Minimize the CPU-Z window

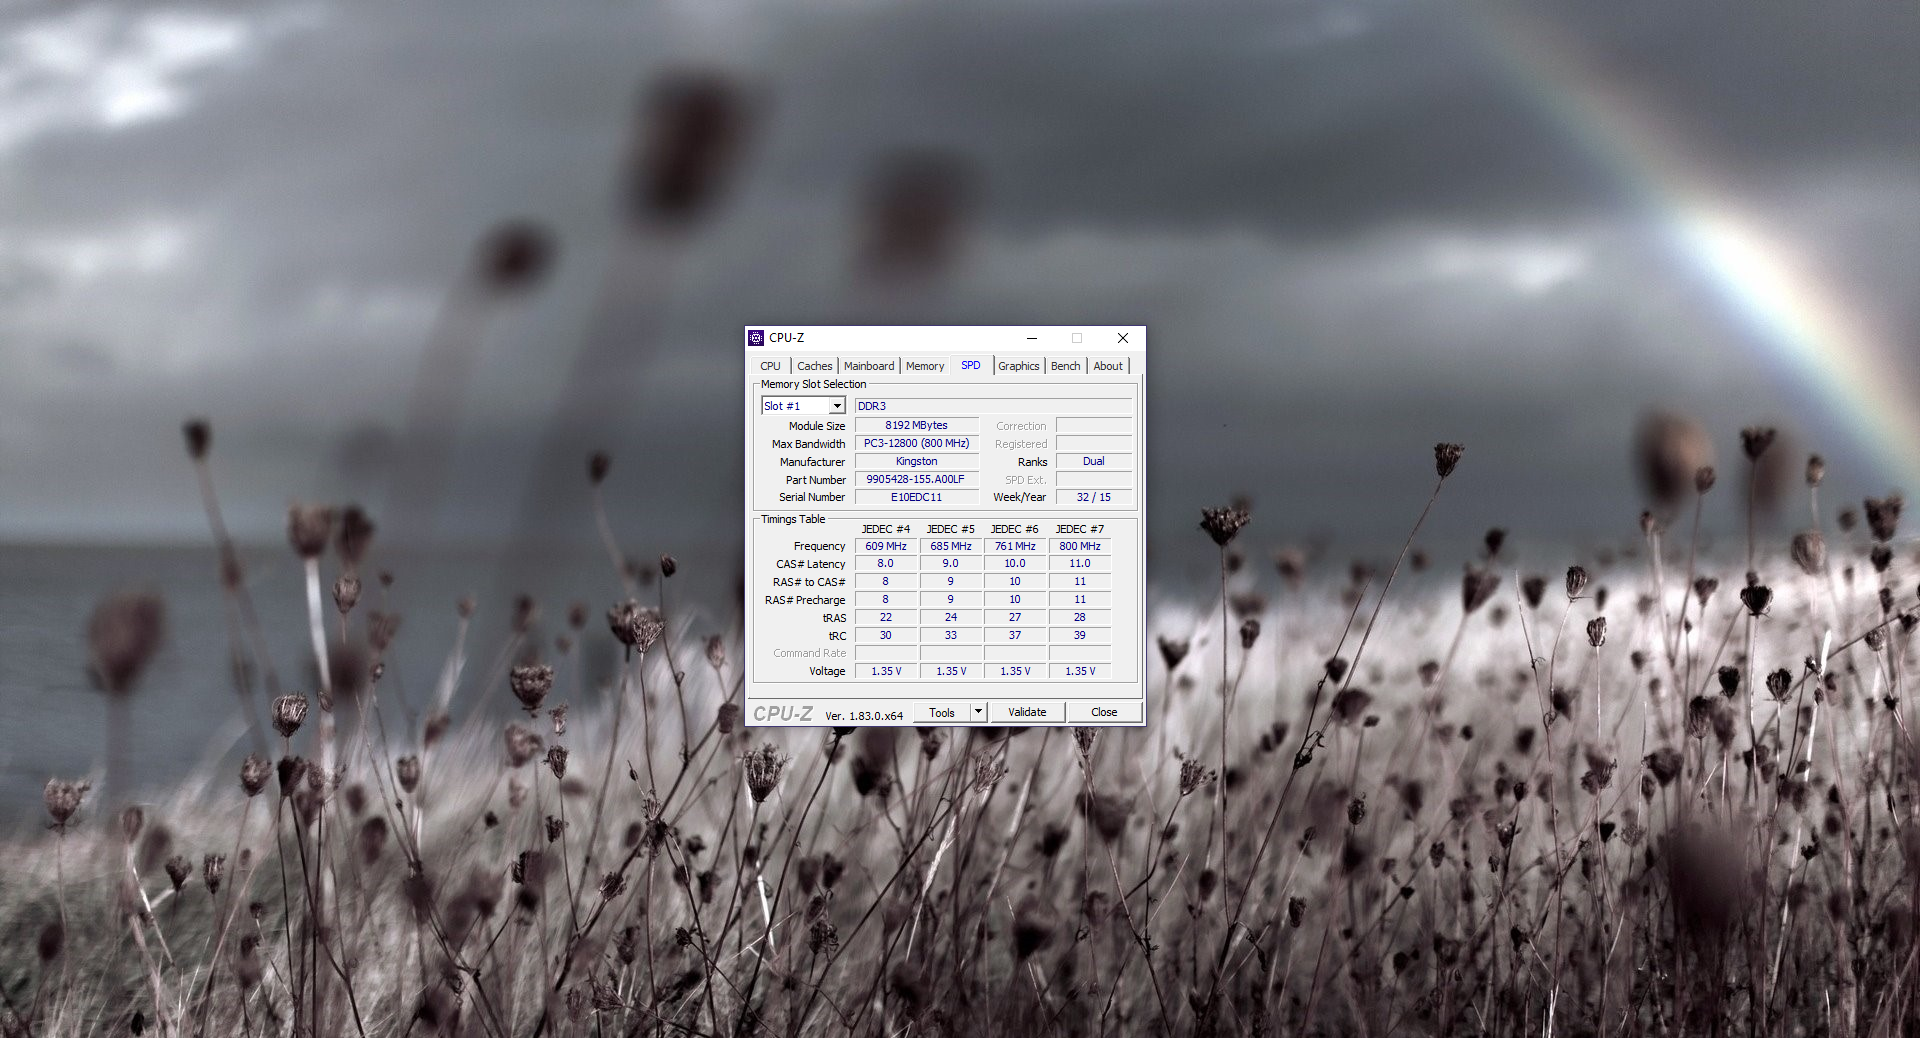[x=1031, y=338]
